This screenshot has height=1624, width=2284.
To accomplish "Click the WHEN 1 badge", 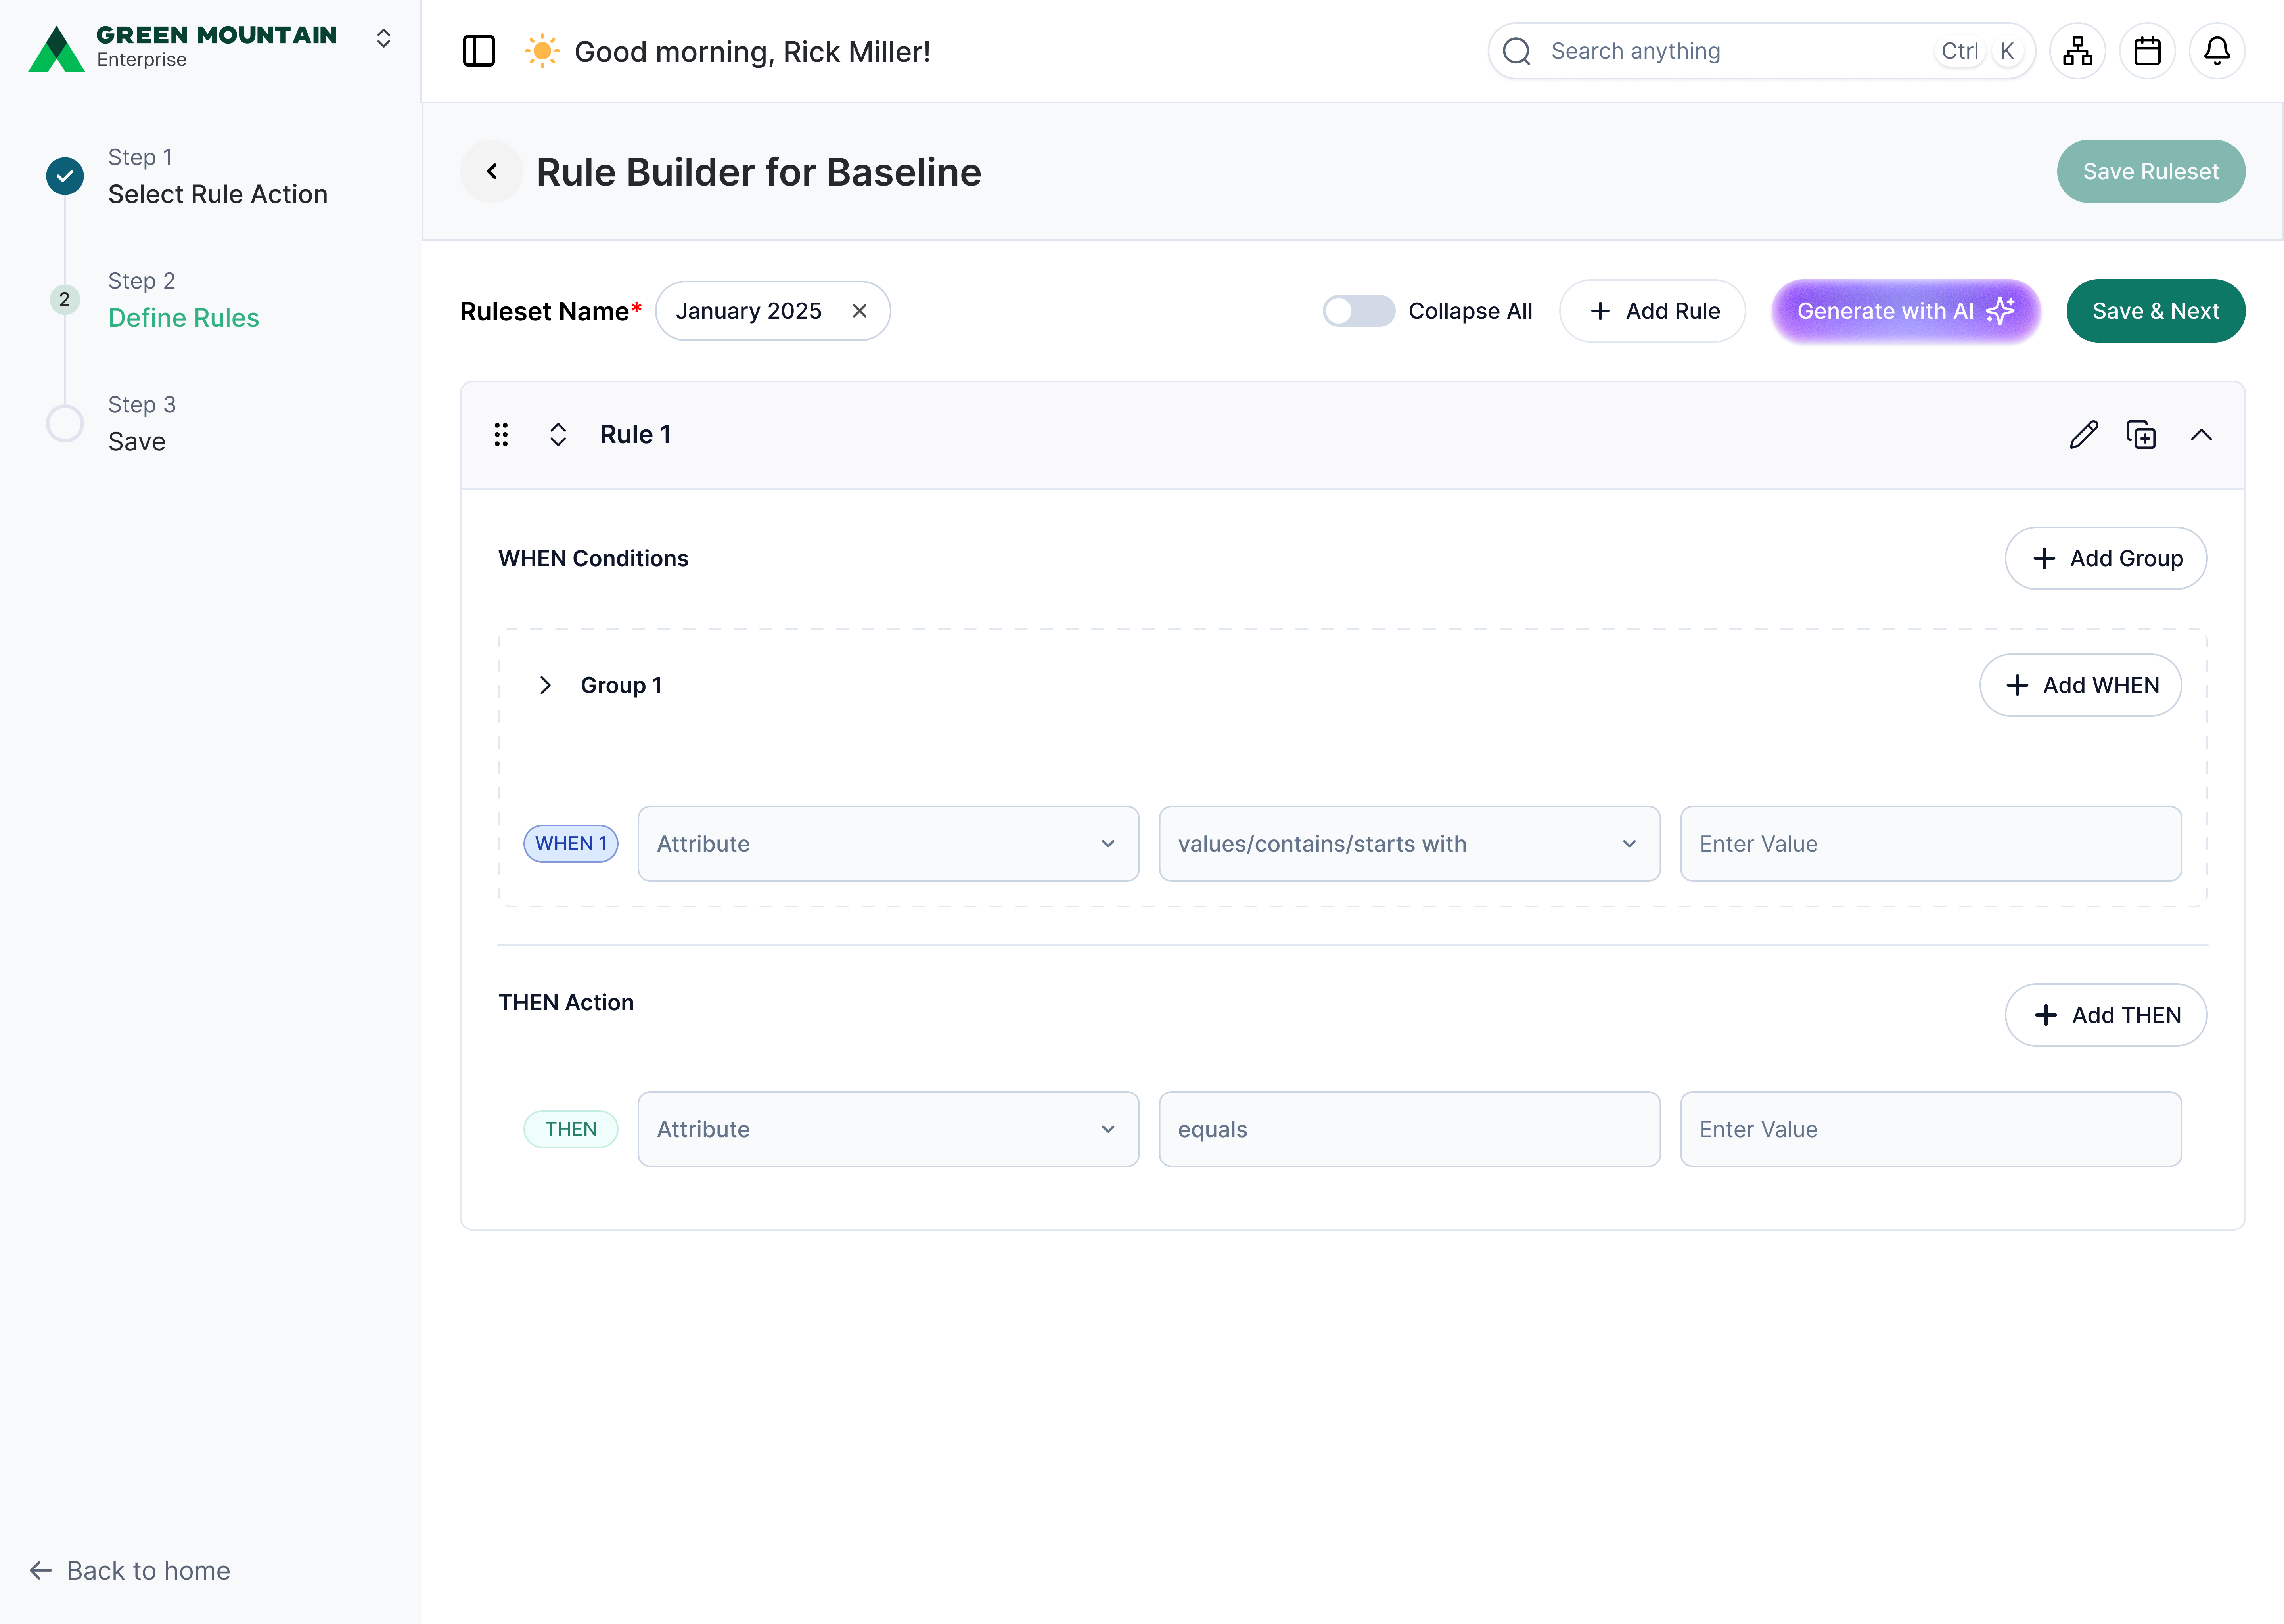I will pyautogui.click(x=571, y=844).
